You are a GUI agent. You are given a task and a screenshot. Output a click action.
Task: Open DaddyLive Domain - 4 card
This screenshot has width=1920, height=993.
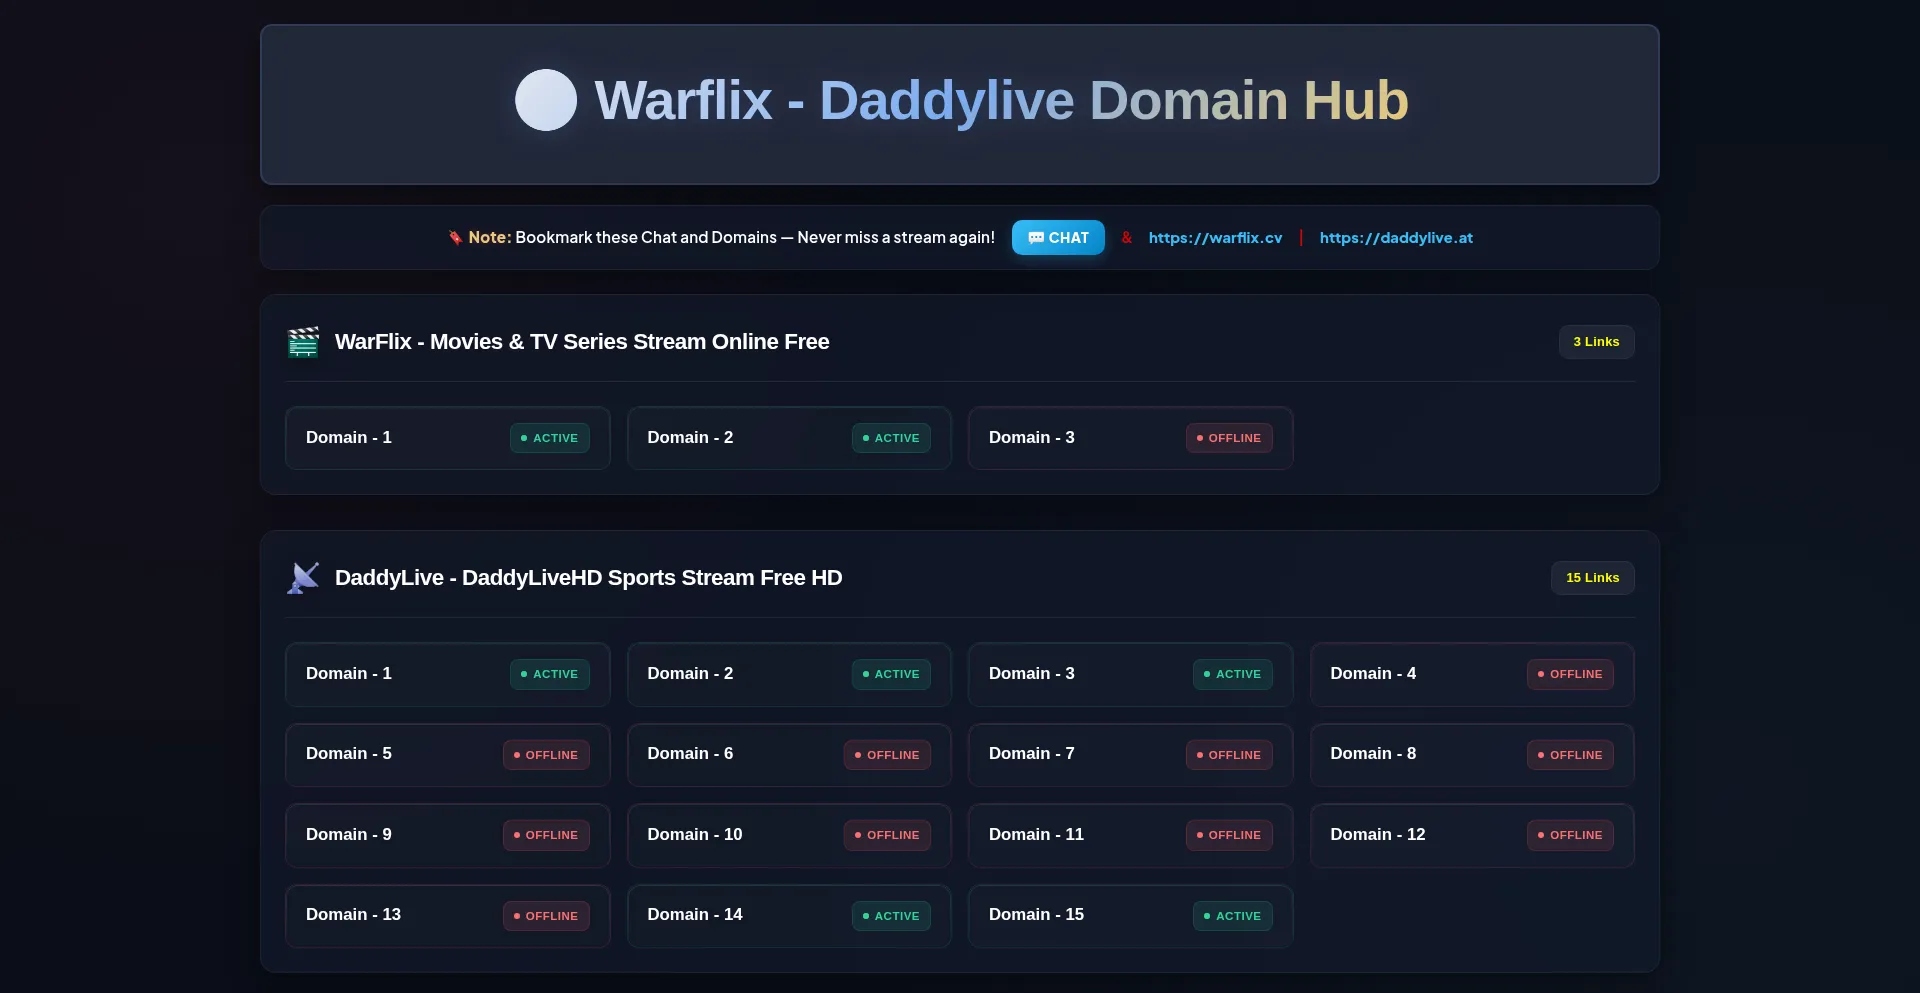[x=1472, y=674]
